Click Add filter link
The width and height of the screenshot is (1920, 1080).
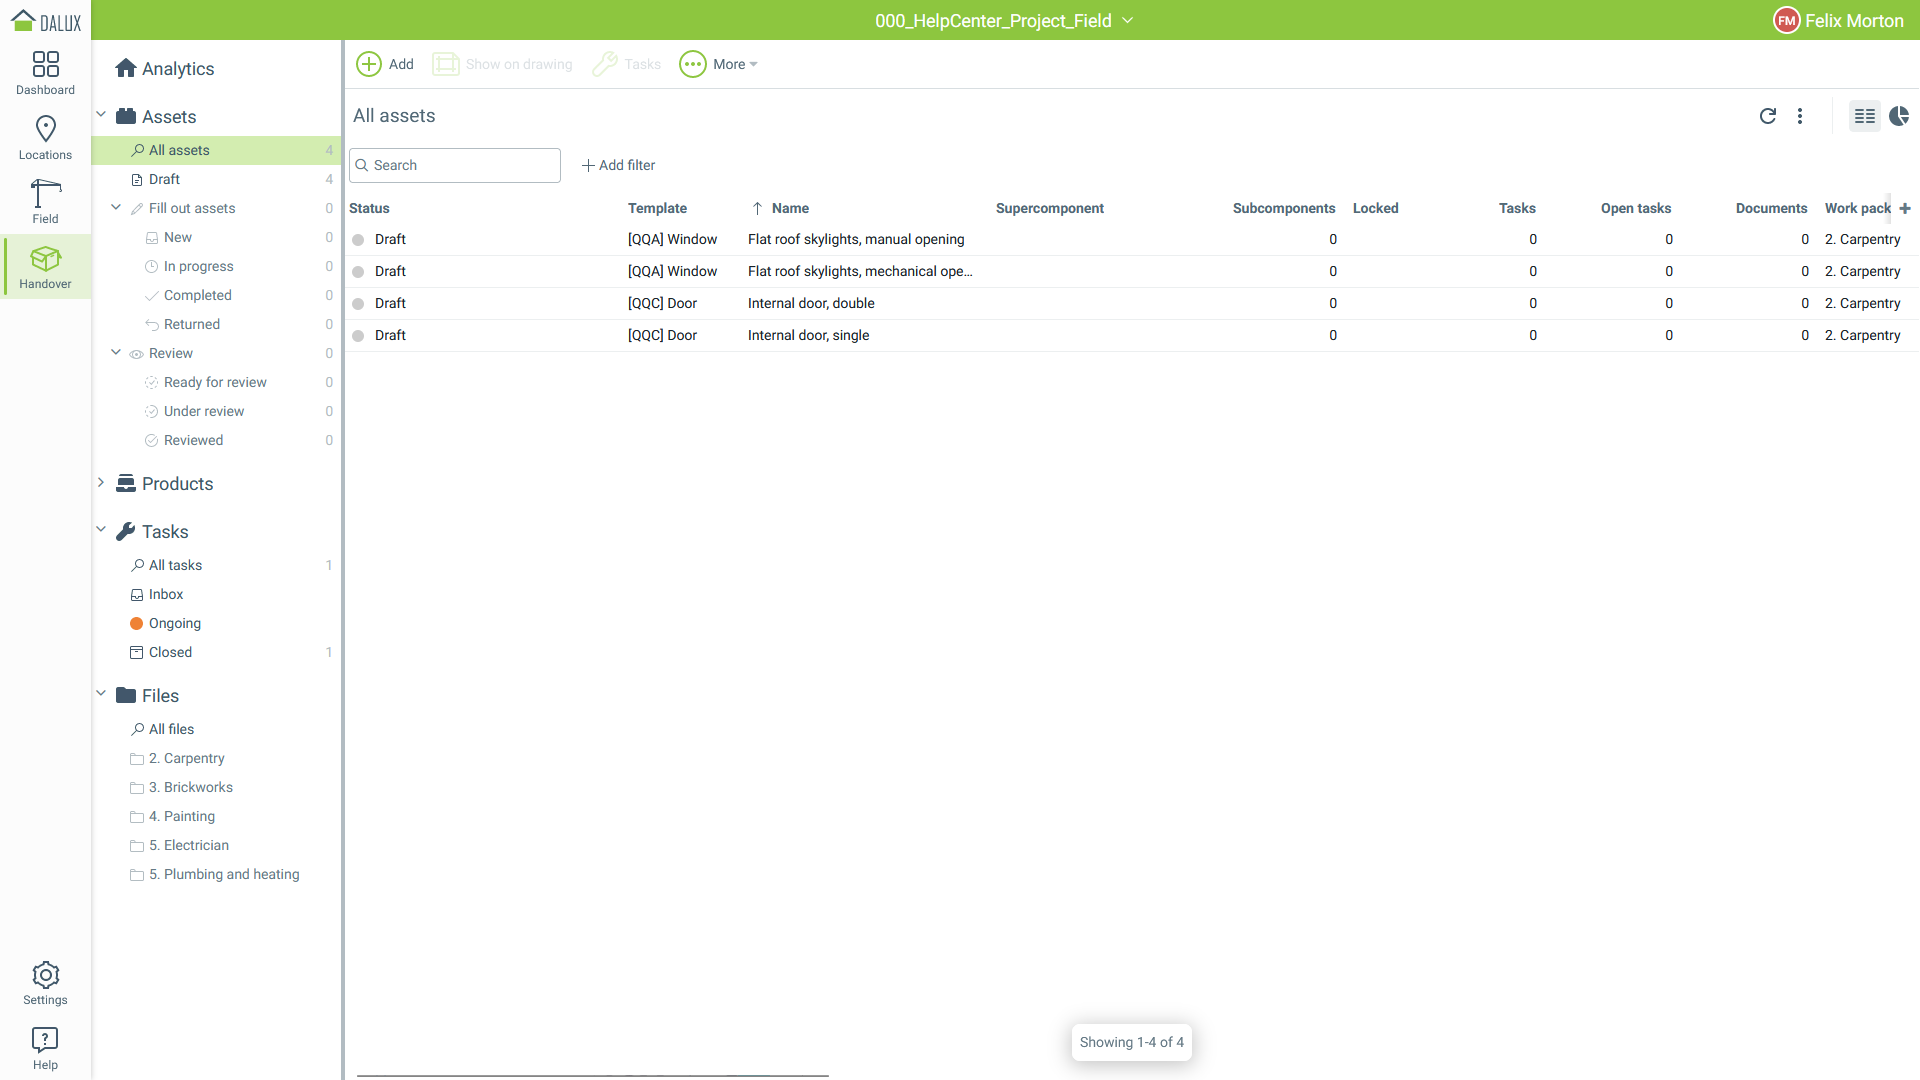click(x=618, y=165)
